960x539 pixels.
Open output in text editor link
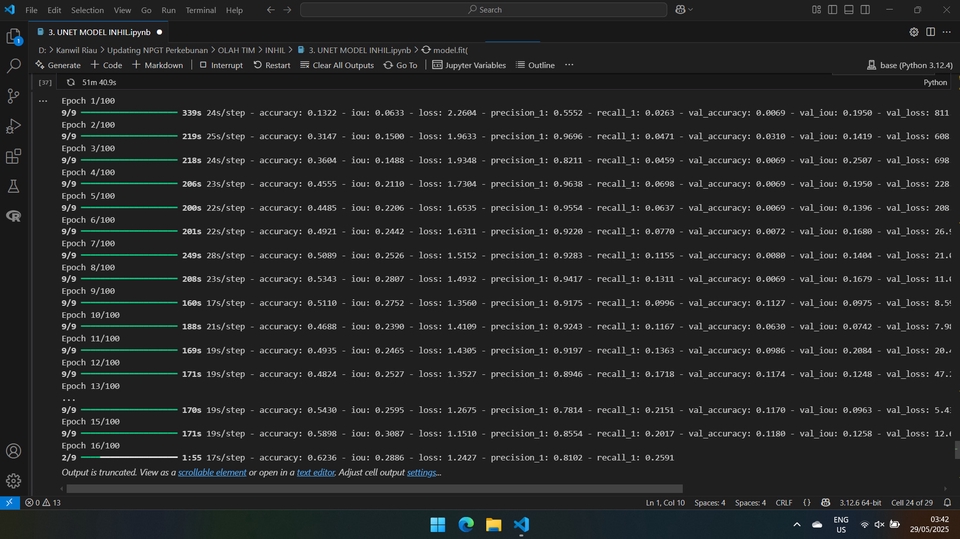coord(315,472)
